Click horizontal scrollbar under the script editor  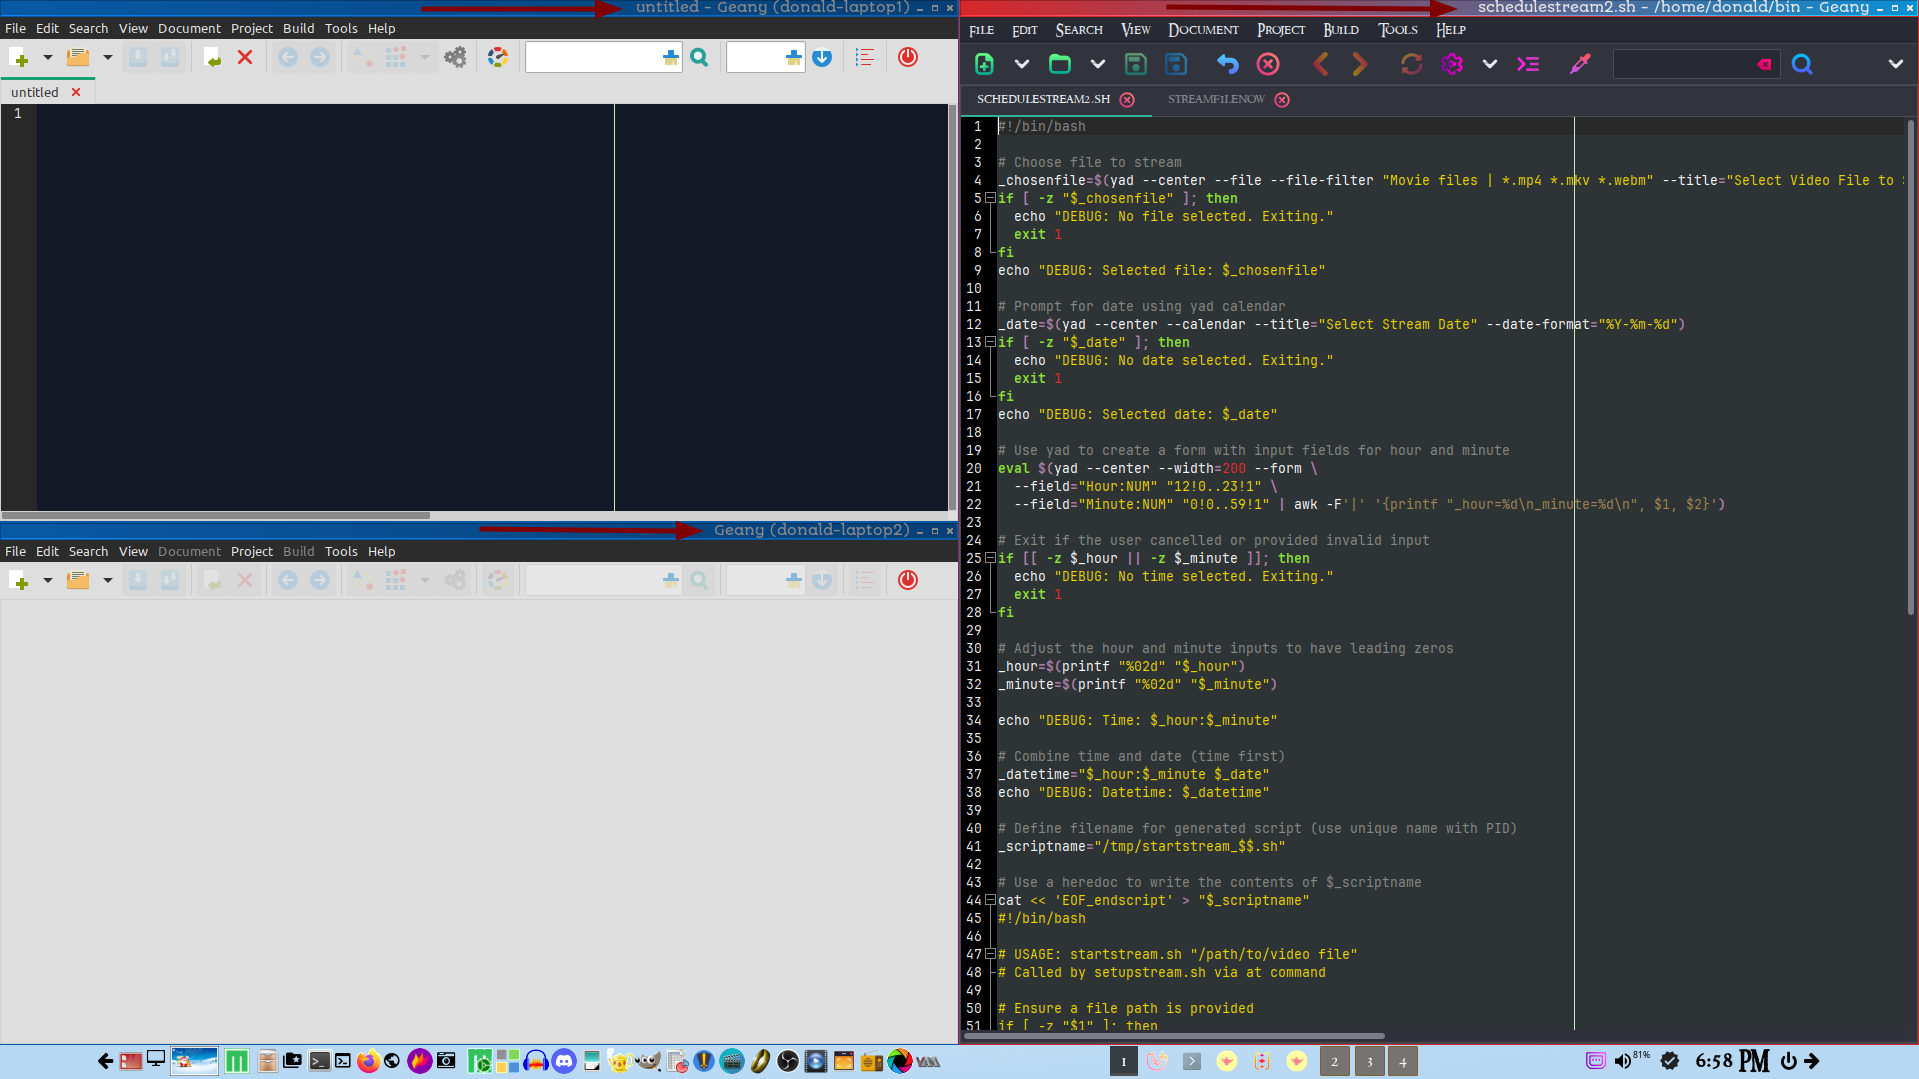pyautogui.click(x=1173, y=1036)
